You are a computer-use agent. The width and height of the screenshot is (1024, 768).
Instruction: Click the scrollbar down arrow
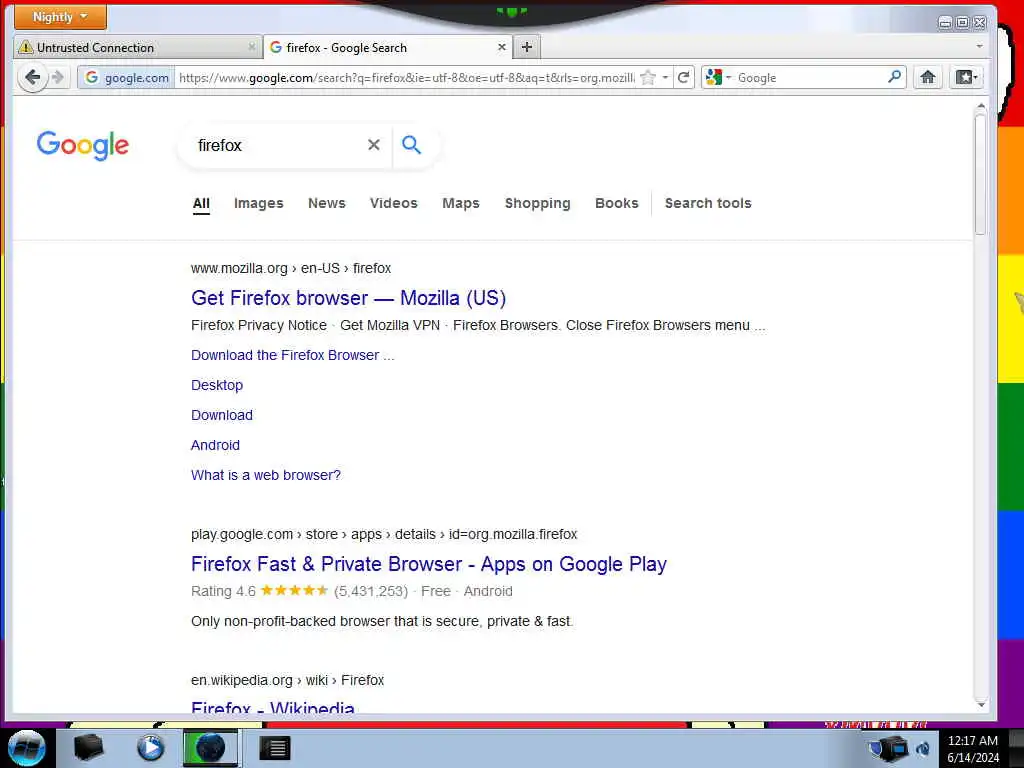tap(980, 705)
